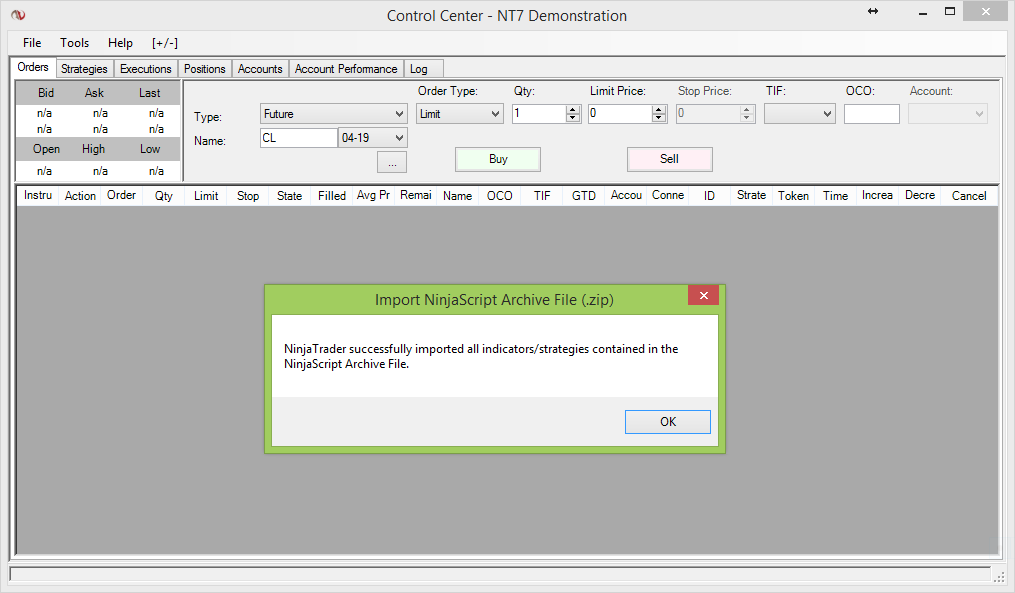Open the Tools menu
The image size is (1015, 593).
tap(74, 43)
